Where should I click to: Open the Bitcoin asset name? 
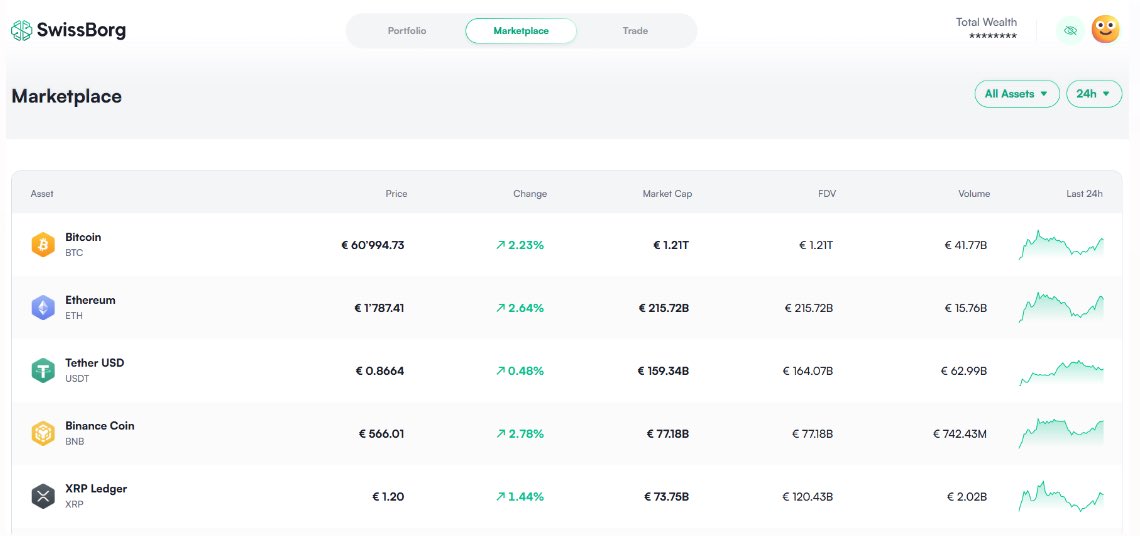83,237
